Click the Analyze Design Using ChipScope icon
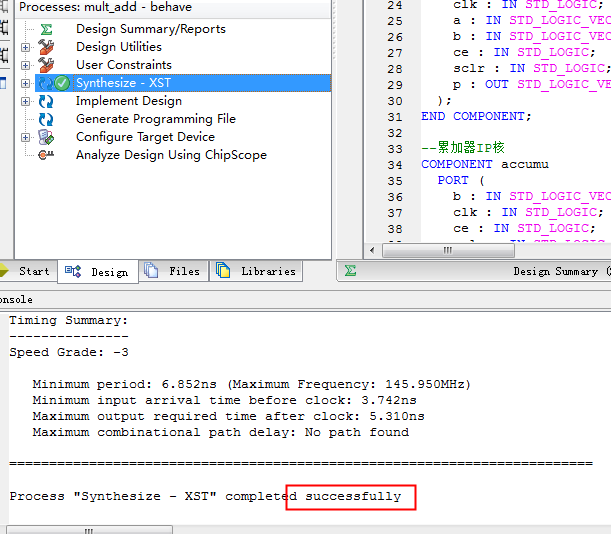Viewport: 611px width, 534px height. pyautogui.click(x=46, y=155)
